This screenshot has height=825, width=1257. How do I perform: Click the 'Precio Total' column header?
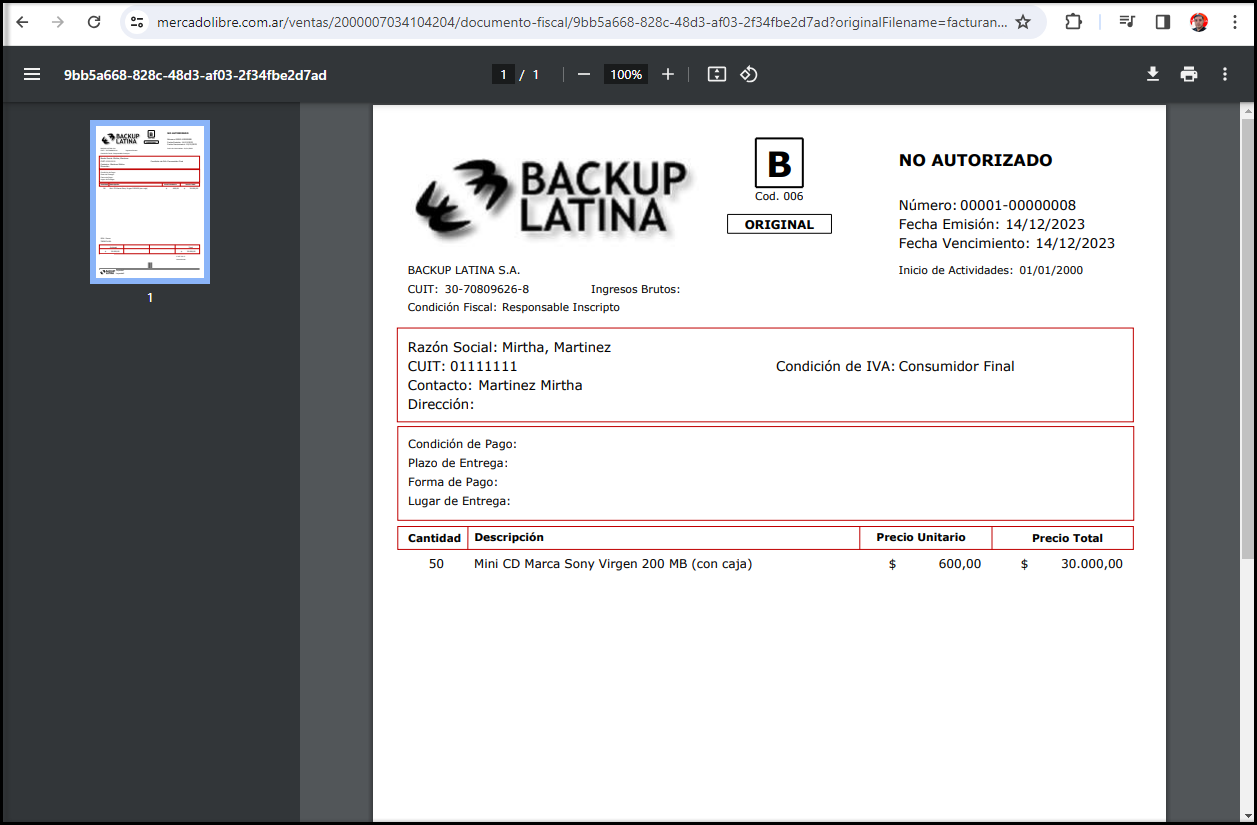pyautogui.click(x=1067, y=538)
